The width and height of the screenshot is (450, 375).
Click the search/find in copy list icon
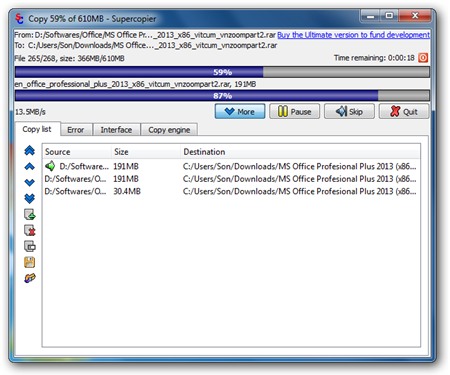click(30, 246)
